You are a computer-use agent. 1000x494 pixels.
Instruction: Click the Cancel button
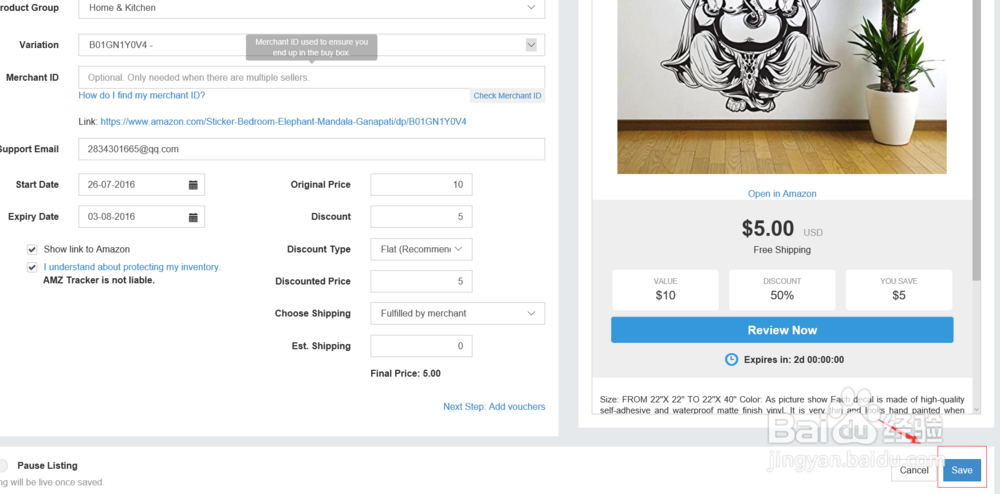point(914,470)
